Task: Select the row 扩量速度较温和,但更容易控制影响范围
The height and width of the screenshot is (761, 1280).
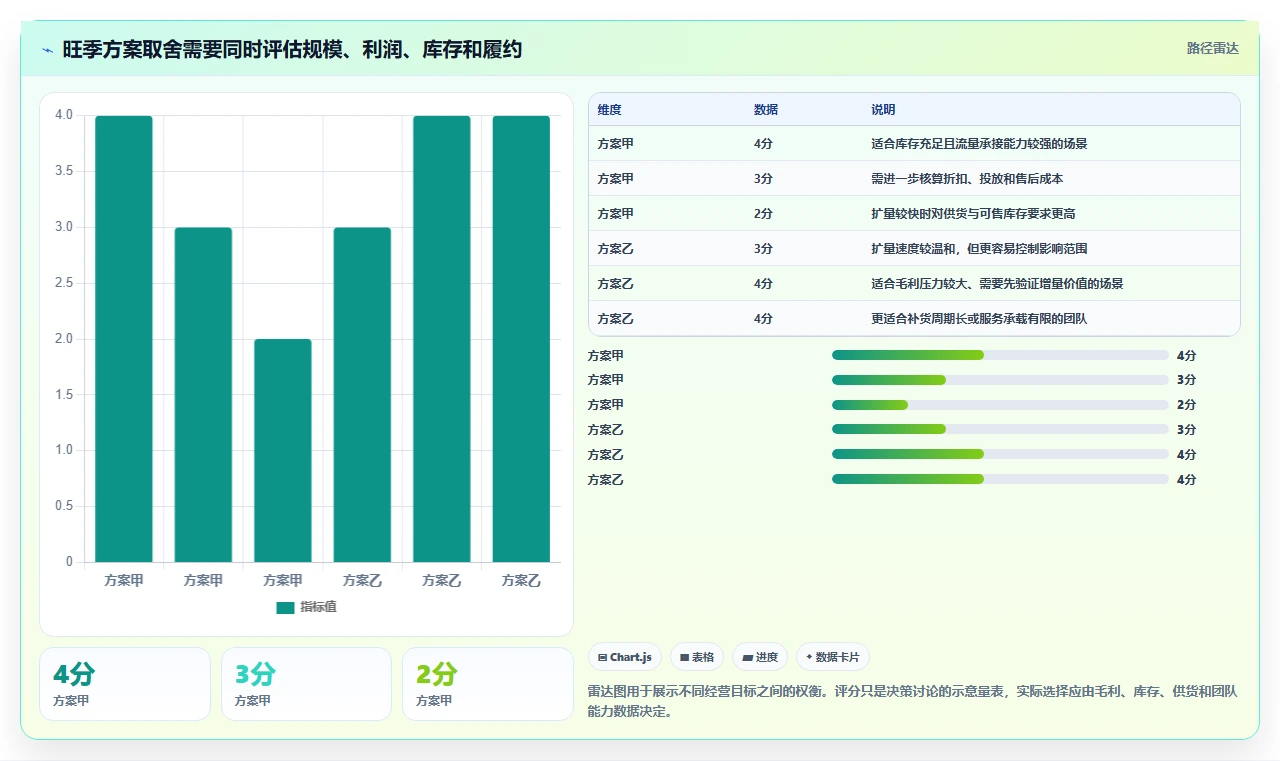Action: (x=914, y=249)
